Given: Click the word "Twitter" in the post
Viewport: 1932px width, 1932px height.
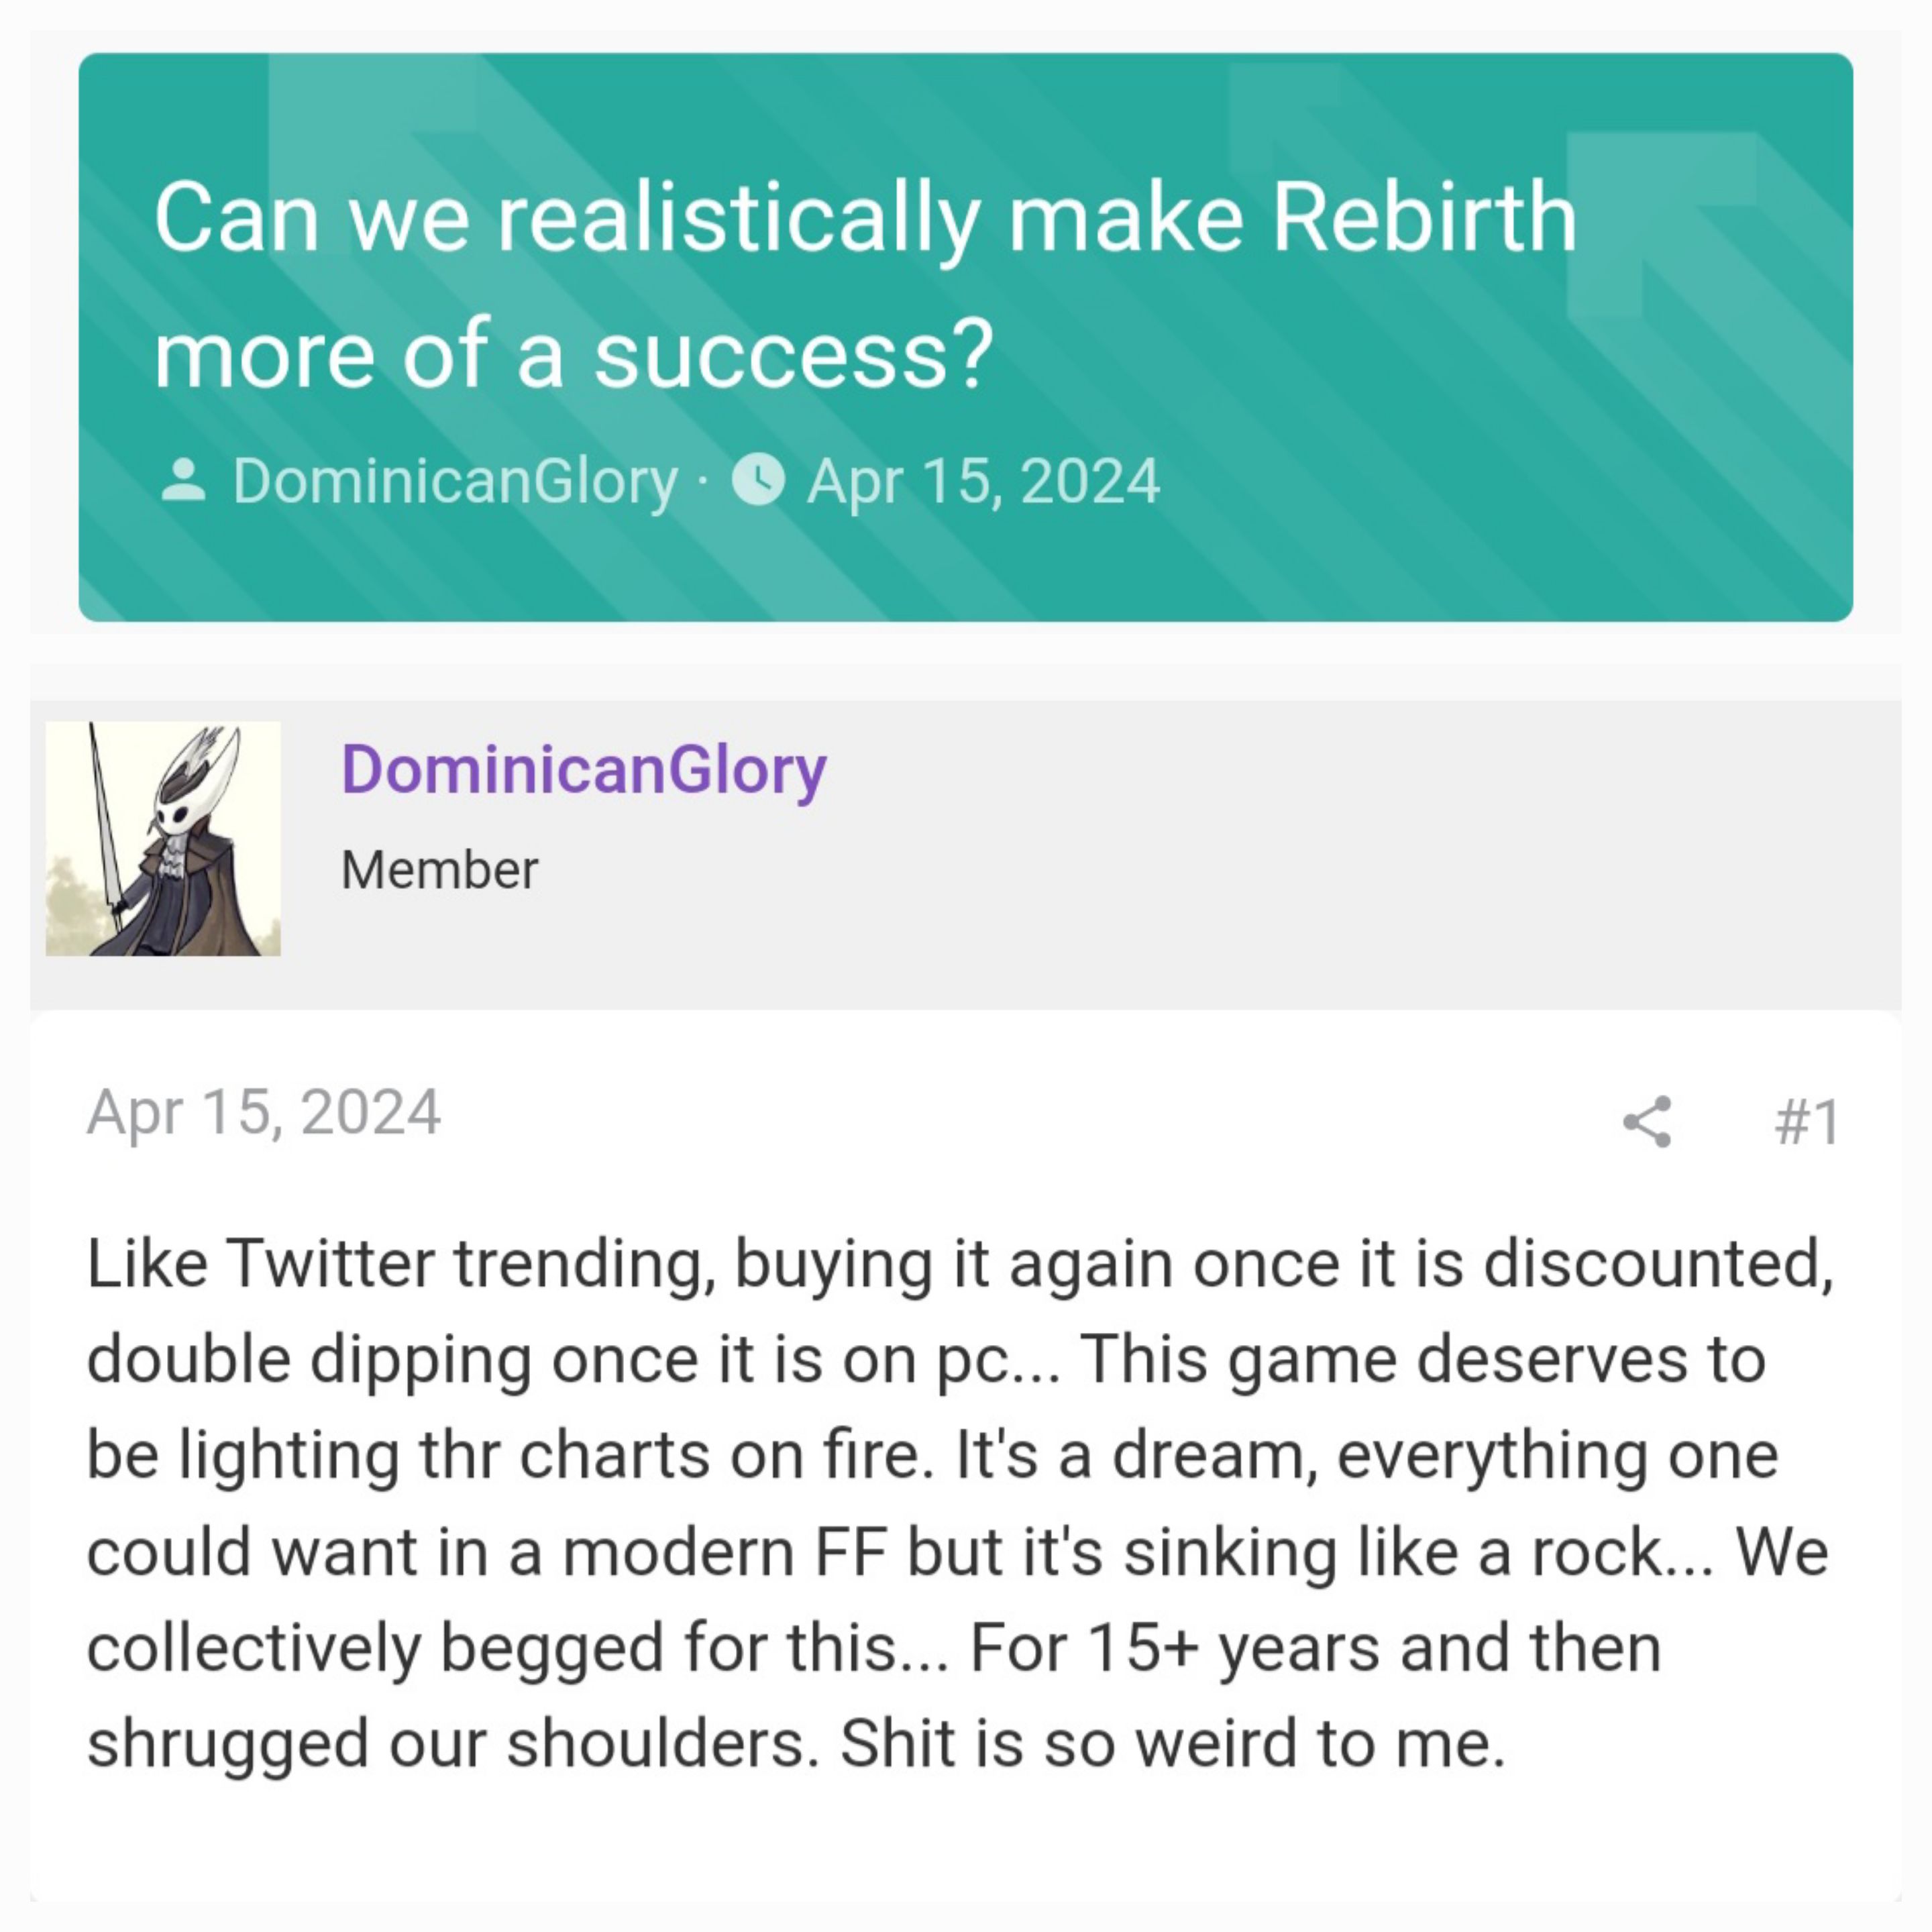Looking at the screenshot, I should point(330,1263).
